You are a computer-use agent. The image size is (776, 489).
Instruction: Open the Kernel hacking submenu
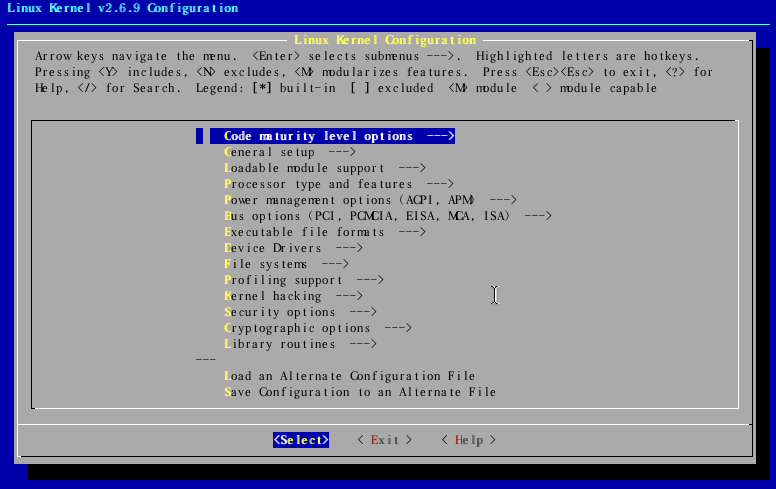tap(293, 296)
